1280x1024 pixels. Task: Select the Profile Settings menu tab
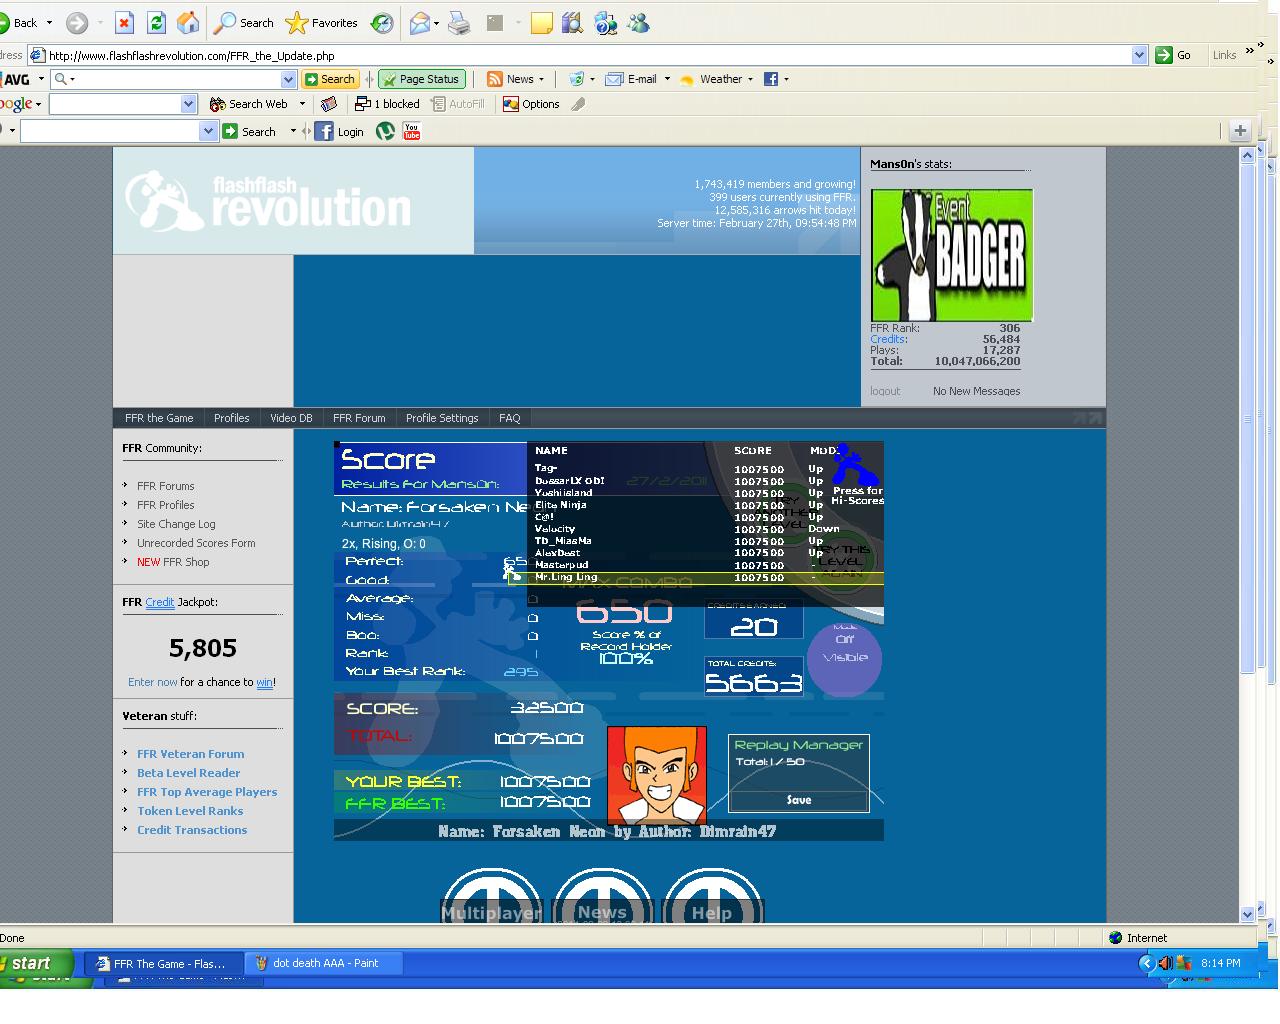442,418
